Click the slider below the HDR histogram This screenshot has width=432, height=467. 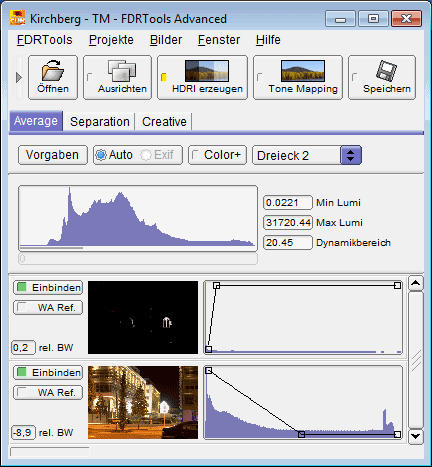click(138, 258)
